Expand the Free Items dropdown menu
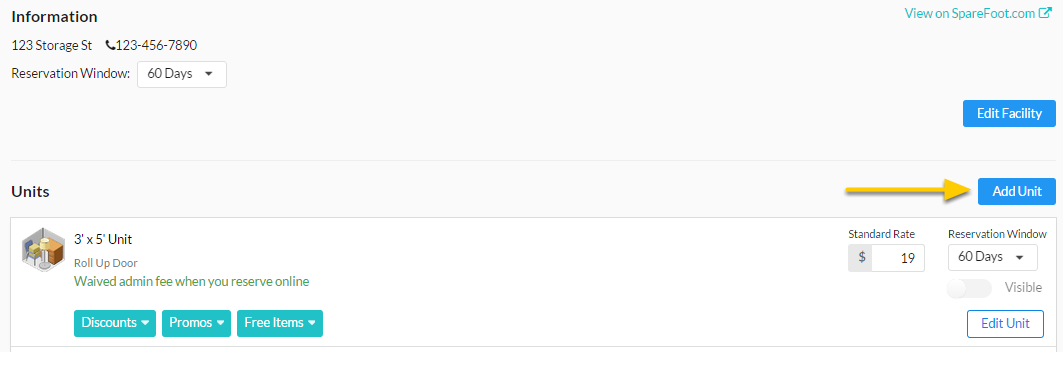 click(280, 323)
